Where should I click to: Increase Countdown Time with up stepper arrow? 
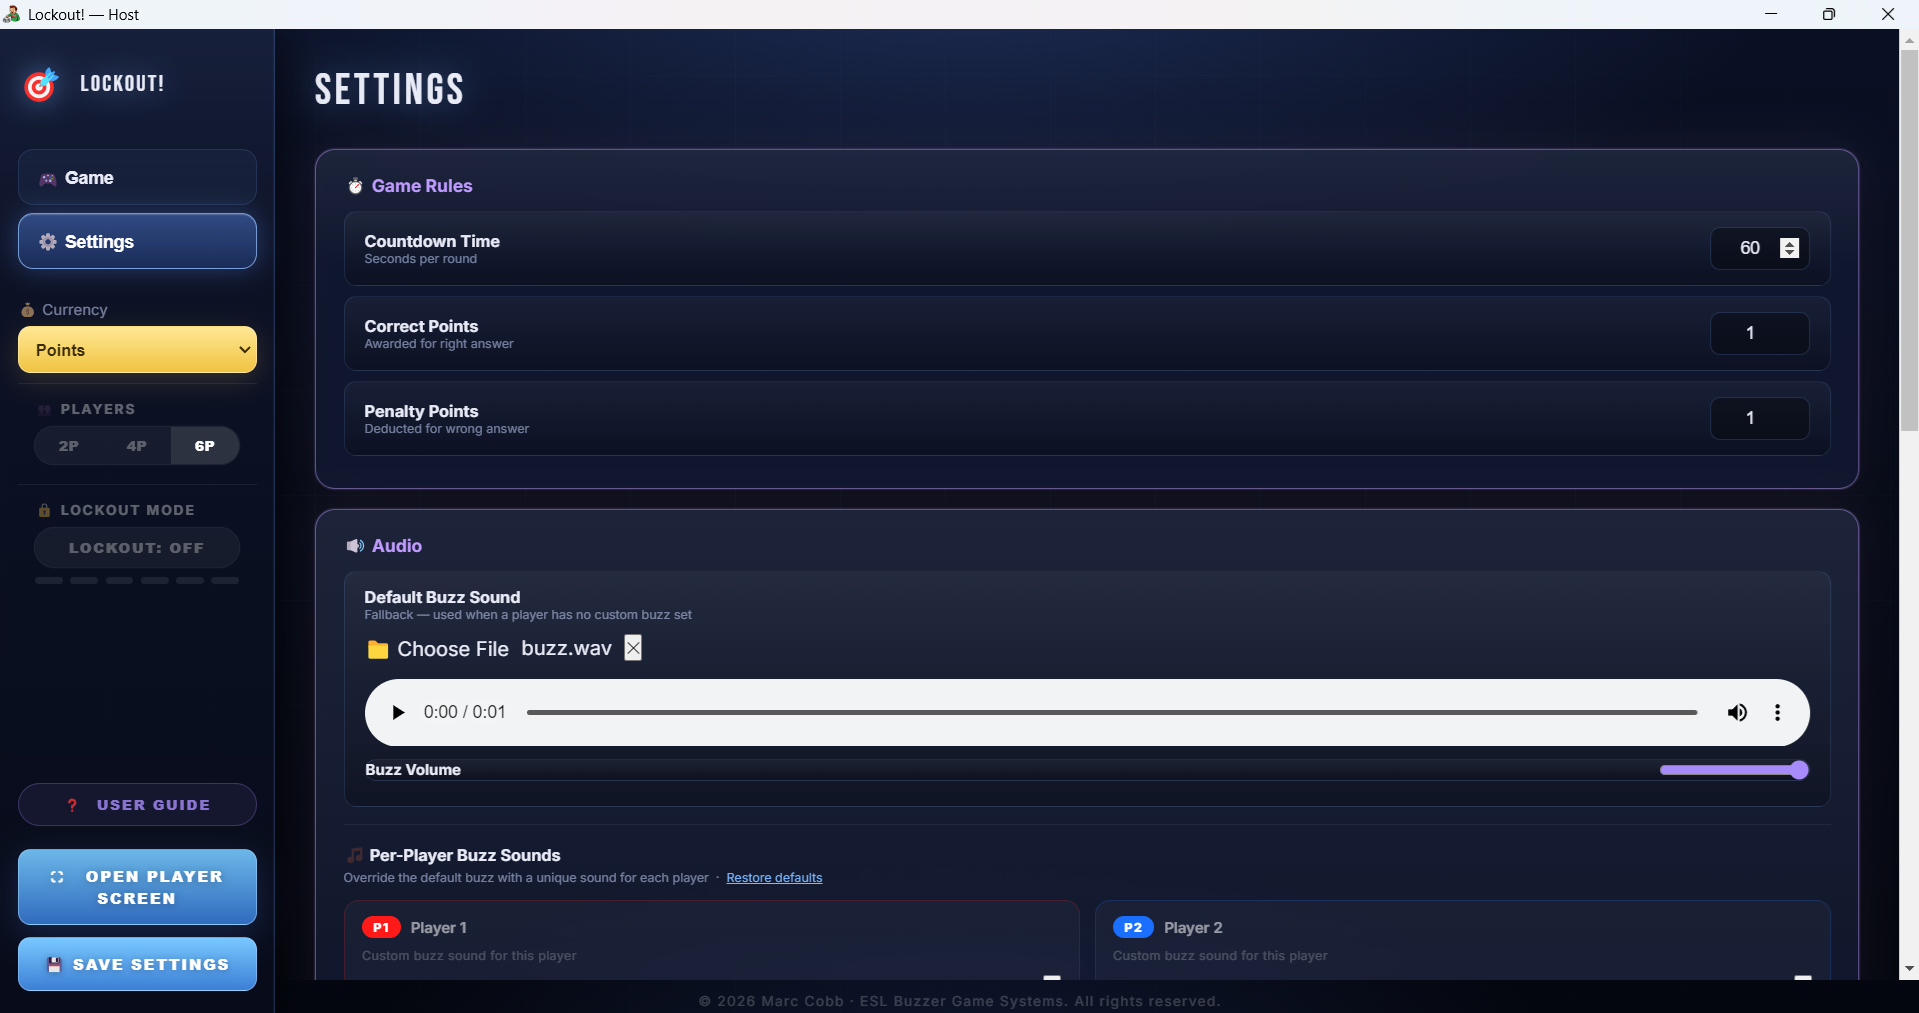coord(1790,242)
